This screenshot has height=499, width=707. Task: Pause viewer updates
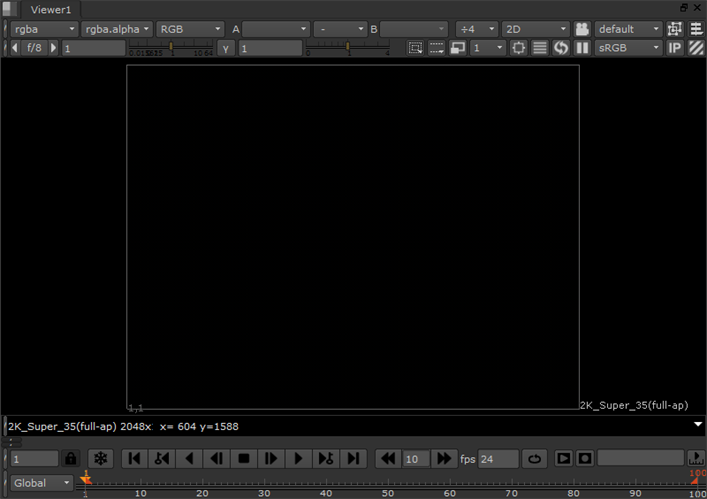pyautogui.click(x=581, y=48)
